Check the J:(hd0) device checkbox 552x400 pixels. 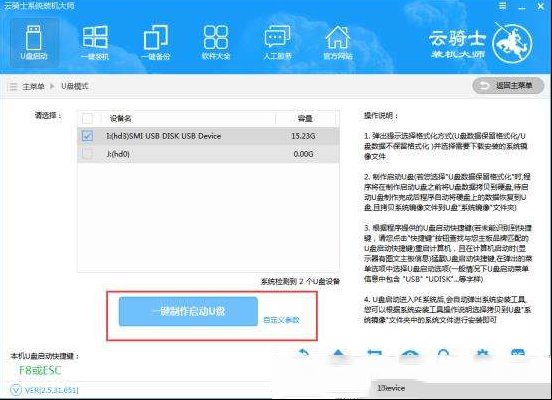point(87,154)
